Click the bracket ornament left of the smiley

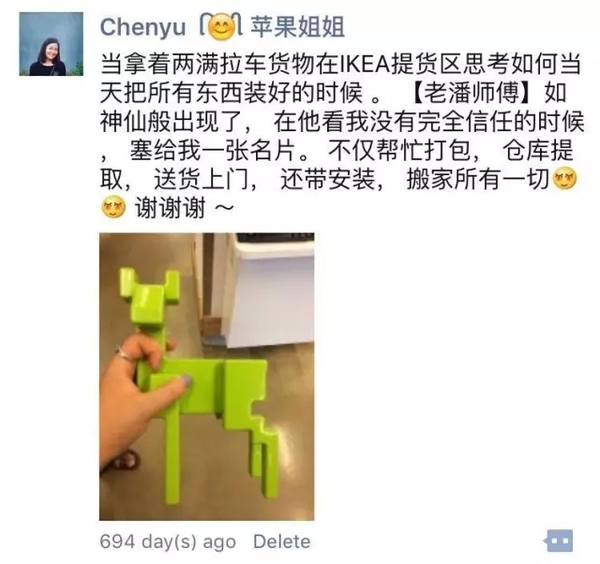(x=204, y=25)
